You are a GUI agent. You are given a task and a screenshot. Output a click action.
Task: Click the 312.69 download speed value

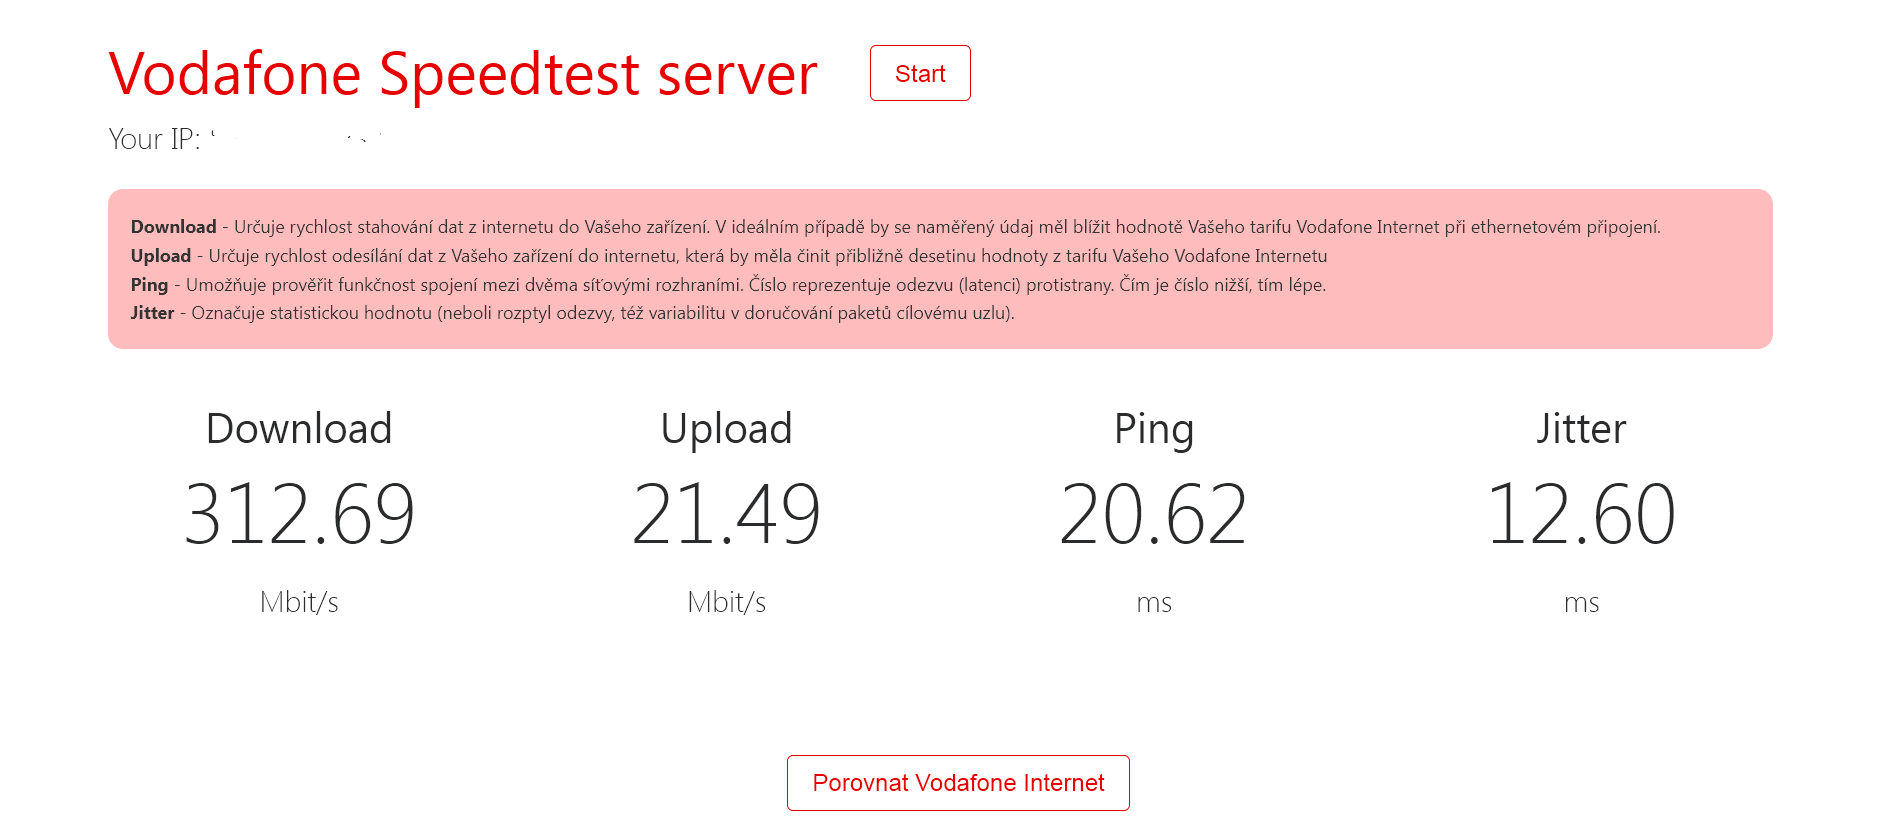click(x=299, y=514)
